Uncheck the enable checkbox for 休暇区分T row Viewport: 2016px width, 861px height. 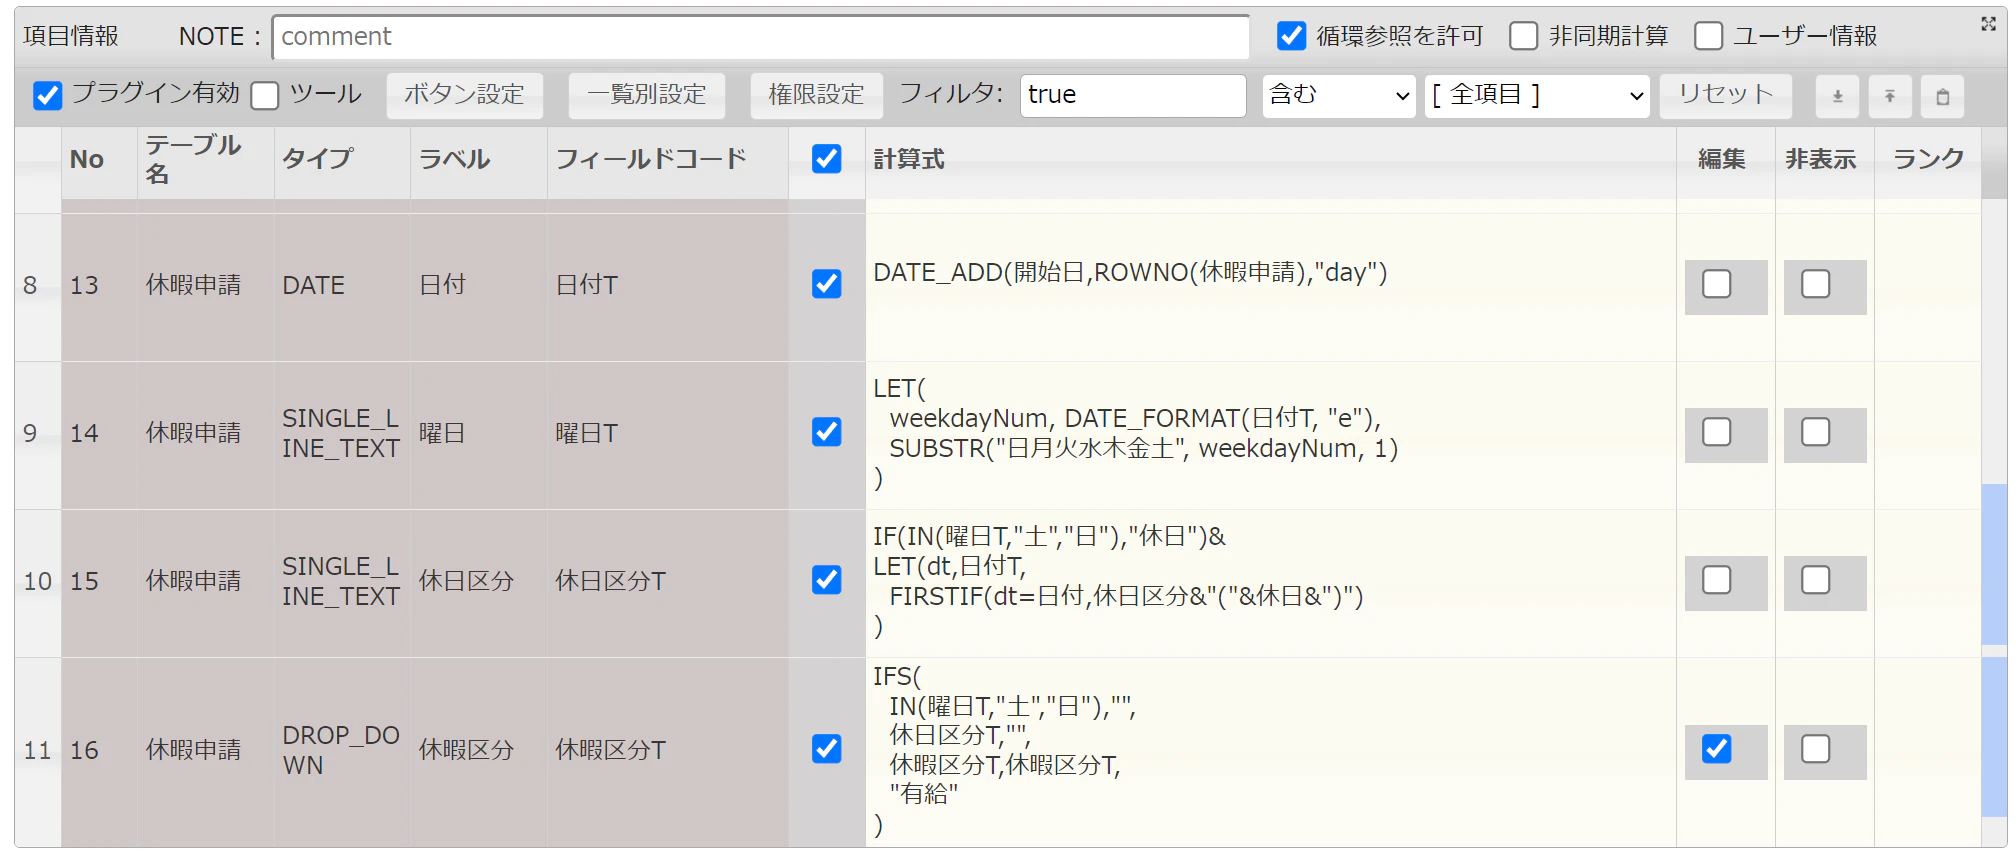click(827, 749)
